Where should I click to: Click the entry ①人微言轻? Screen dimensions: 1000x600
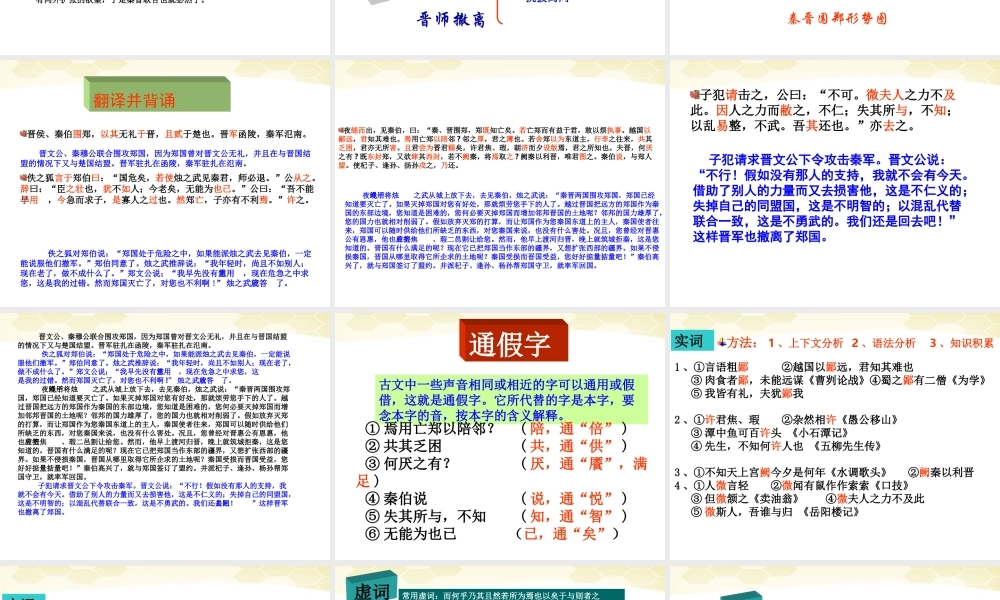pyautogui.click(x=720, y=486)
